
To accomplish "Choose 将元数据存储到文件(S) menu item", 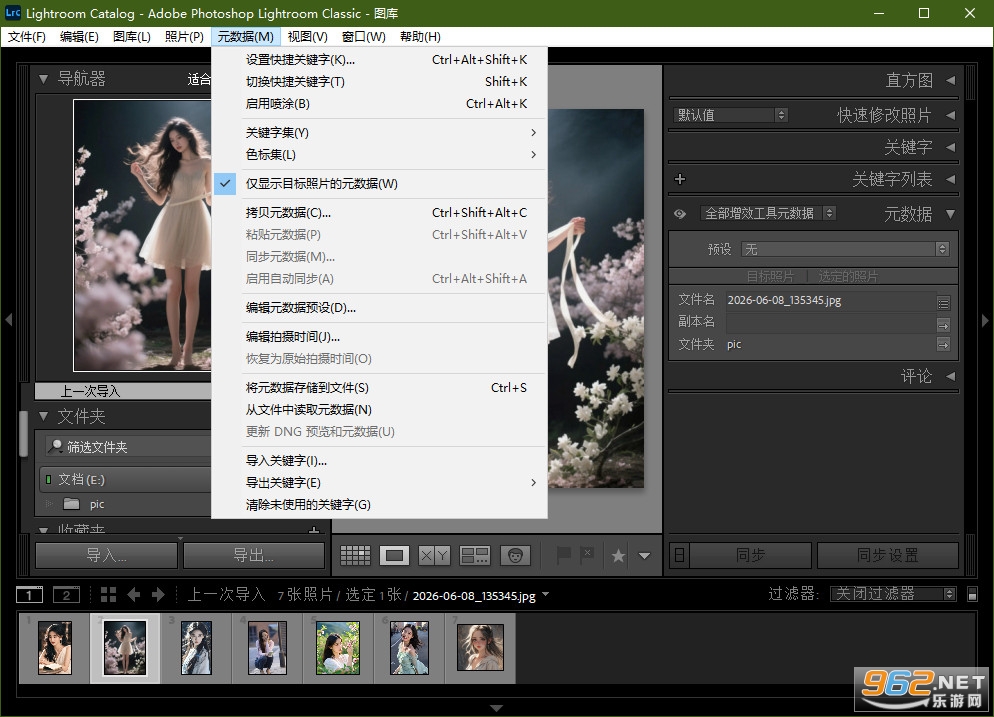I will tap(379, 387).
